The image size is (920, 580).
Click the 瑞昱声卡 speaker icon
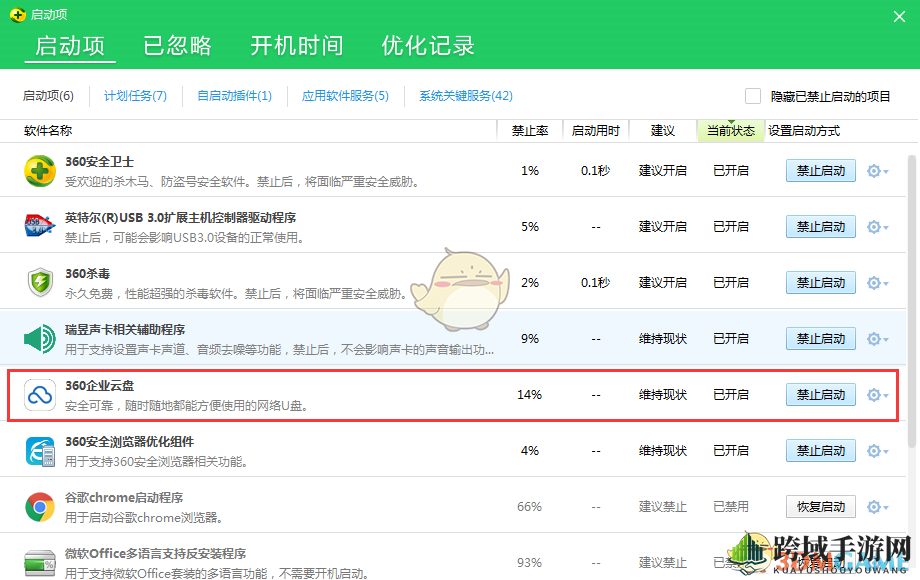click(40, 338)
